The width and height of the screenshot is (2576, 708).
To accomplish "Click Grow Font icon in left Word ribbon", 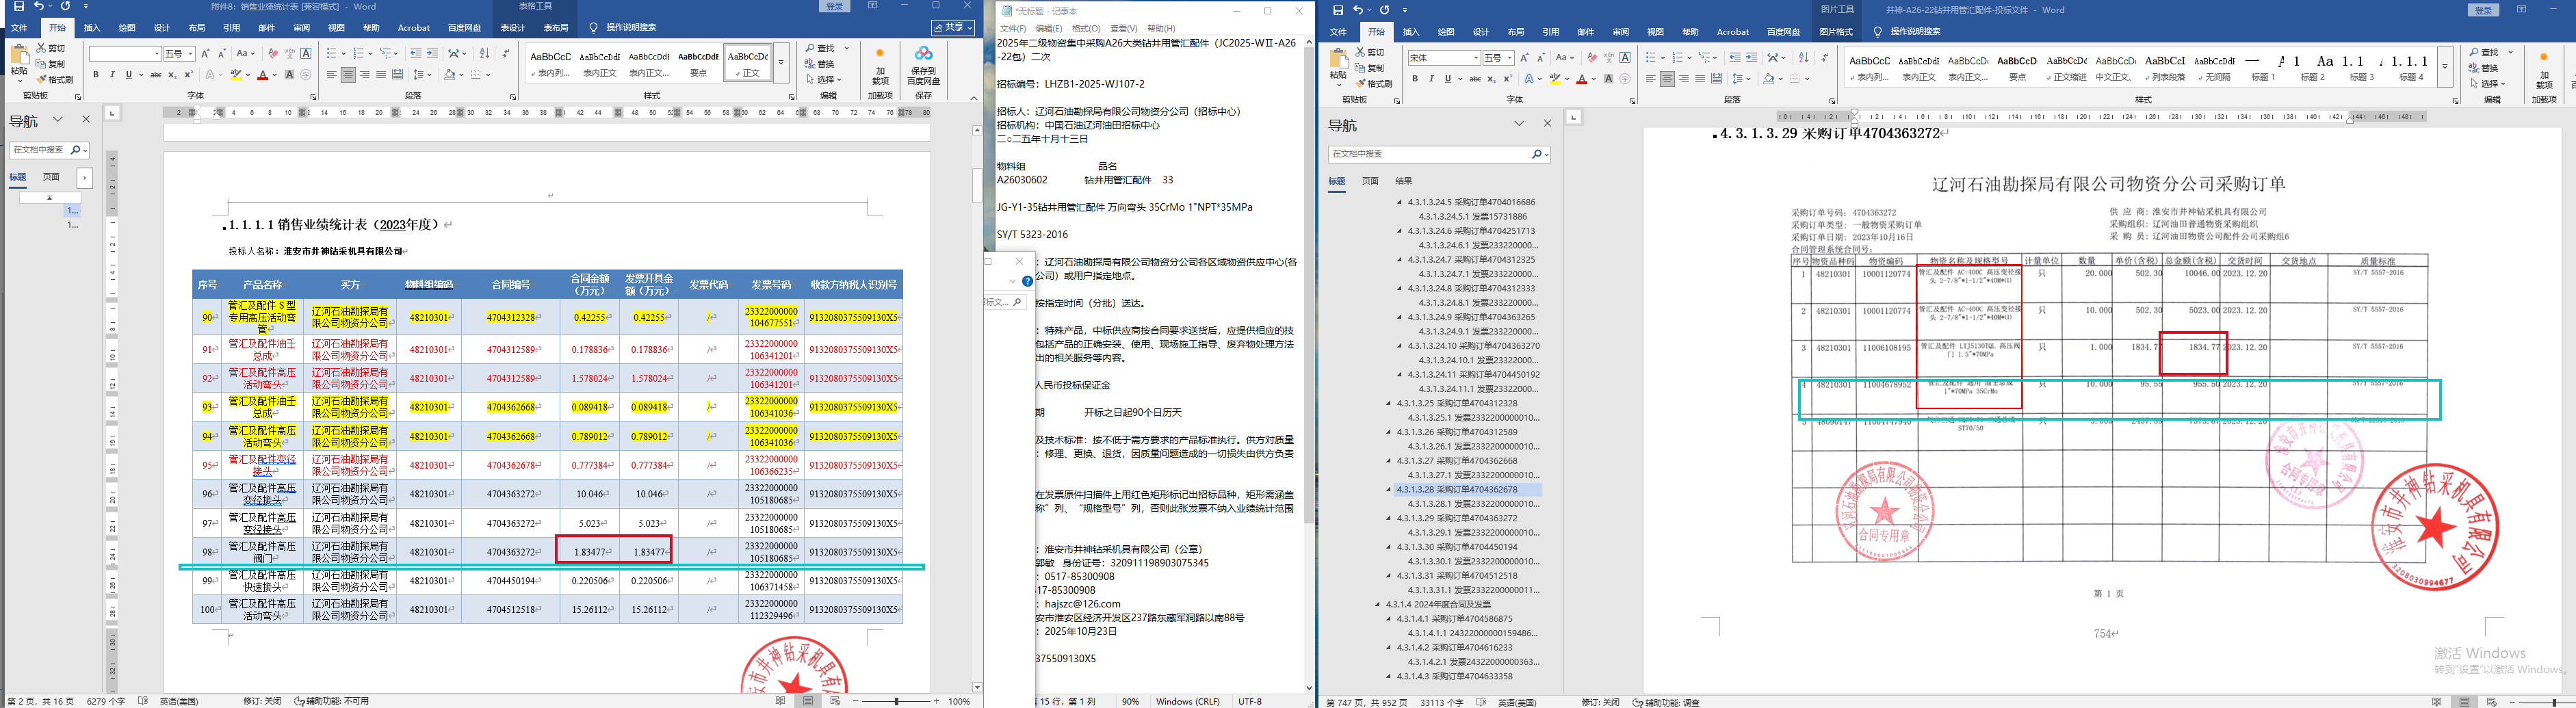I will (206, 54).
